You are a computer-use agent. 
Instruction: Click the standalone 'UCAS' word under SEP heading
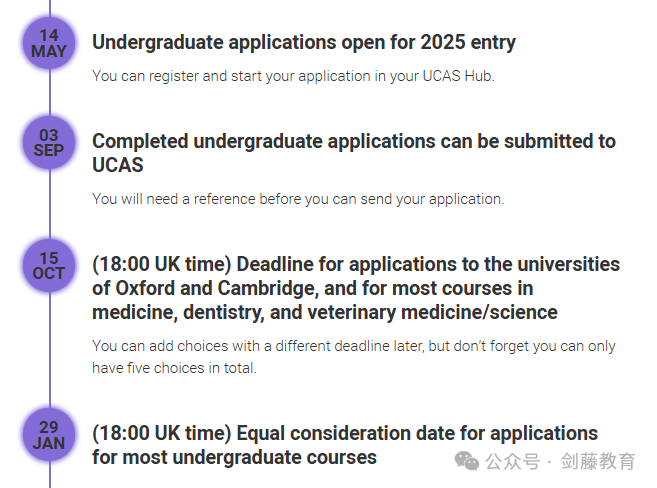point(118,165)
